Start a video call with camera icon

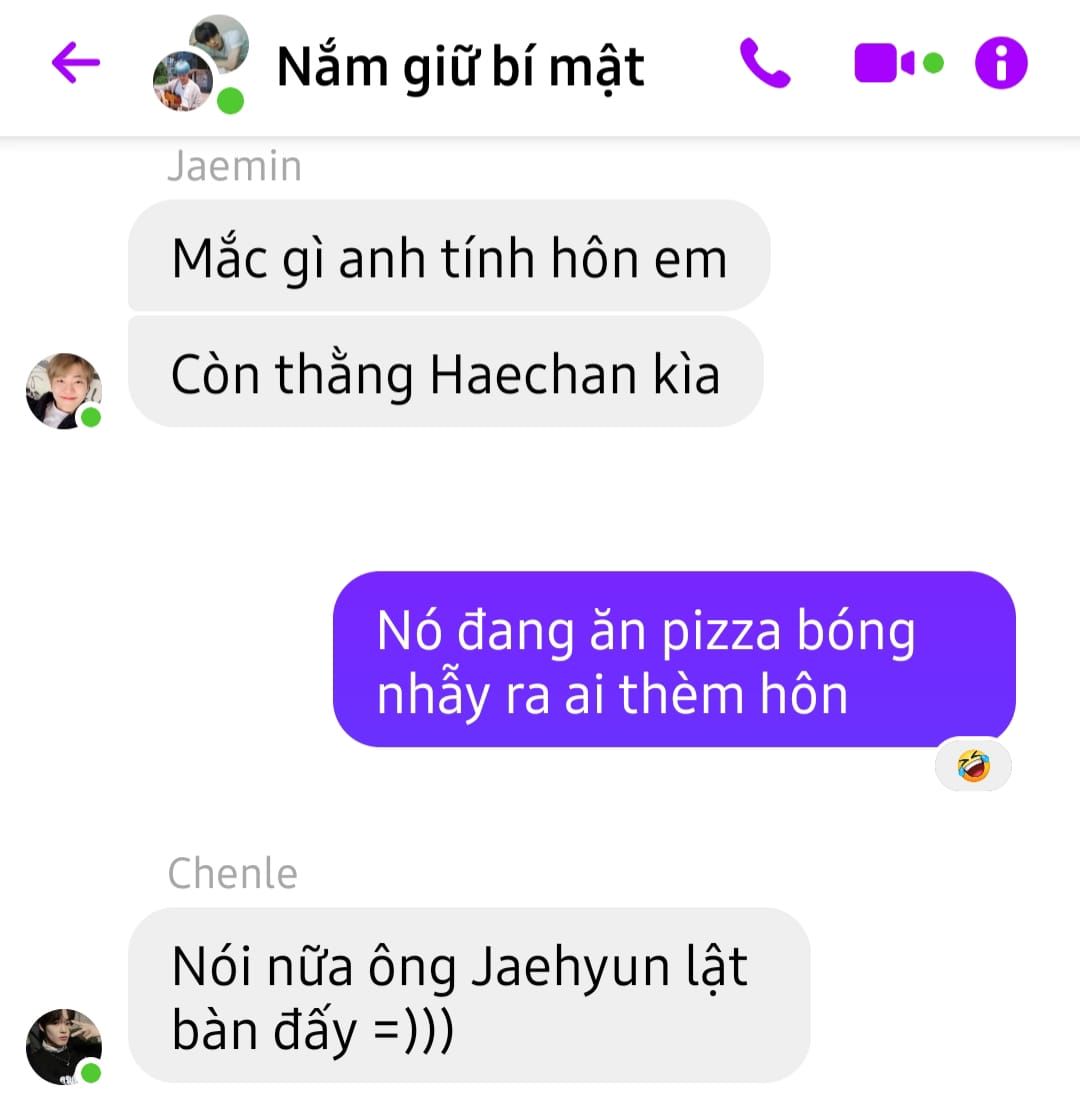point(885,63)
